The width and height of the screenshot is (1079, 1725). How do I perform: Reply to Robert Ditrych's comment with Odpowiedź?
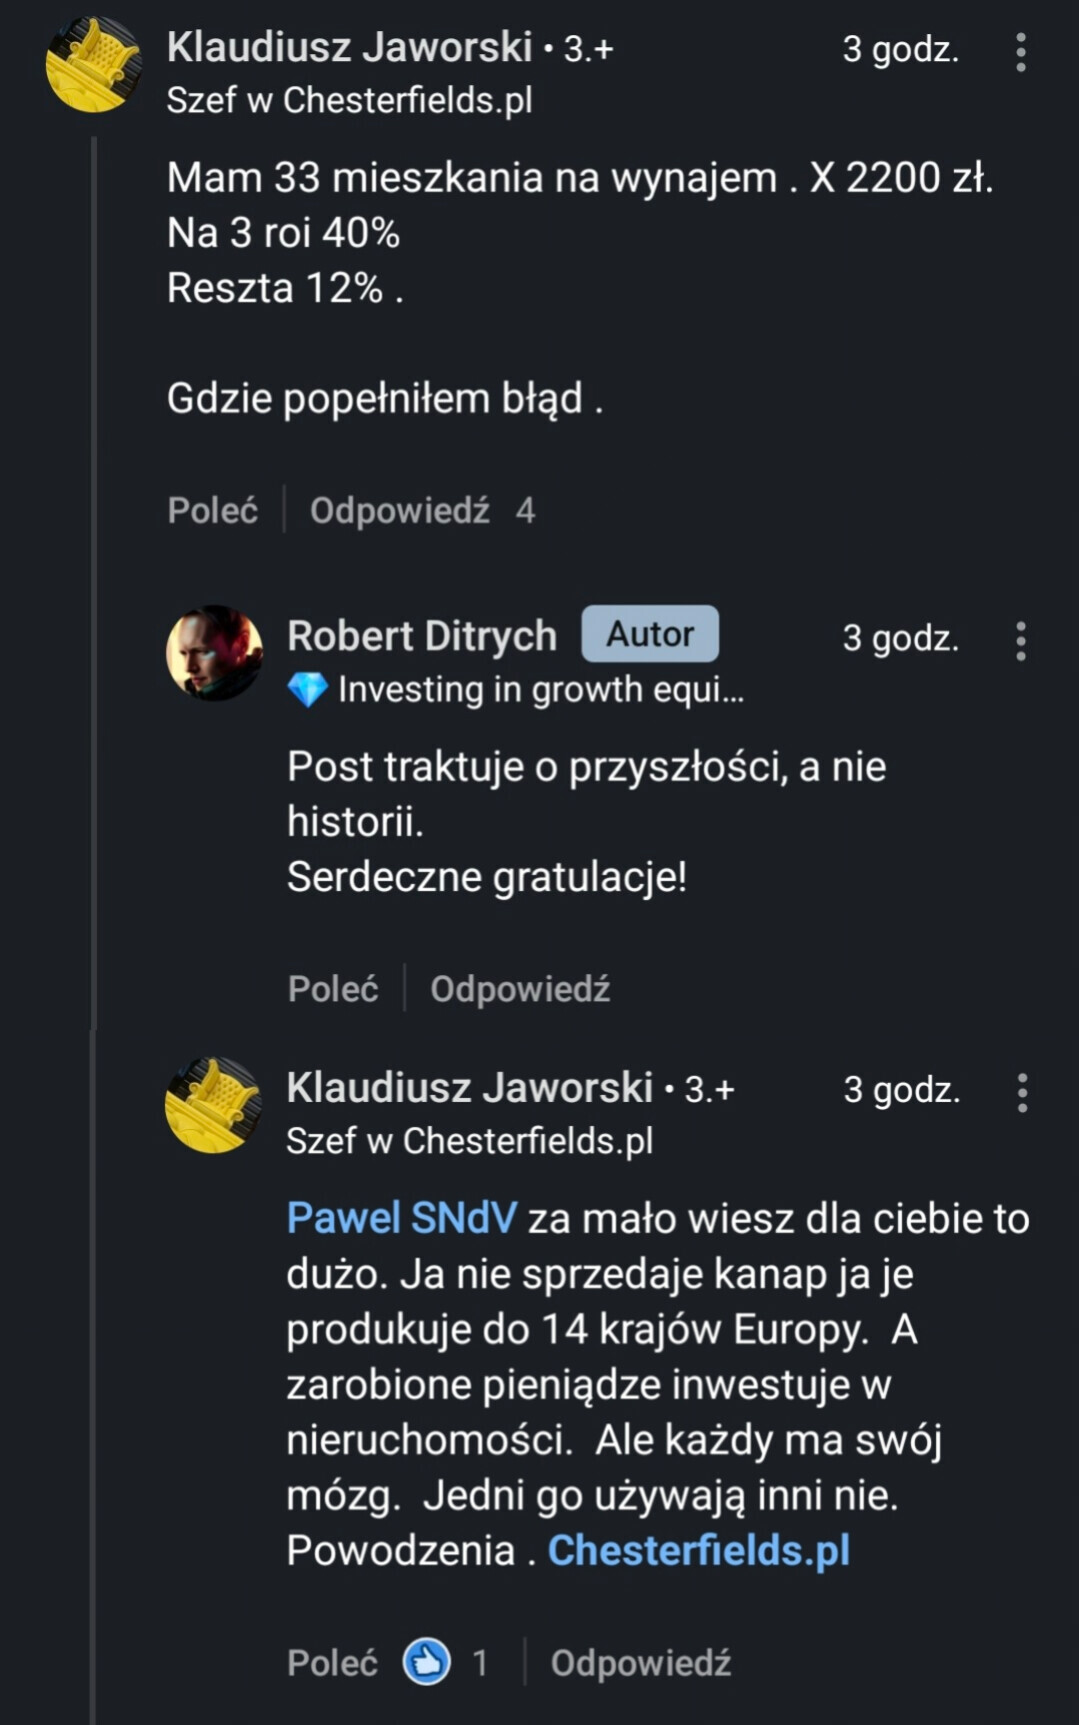point(520,989)
